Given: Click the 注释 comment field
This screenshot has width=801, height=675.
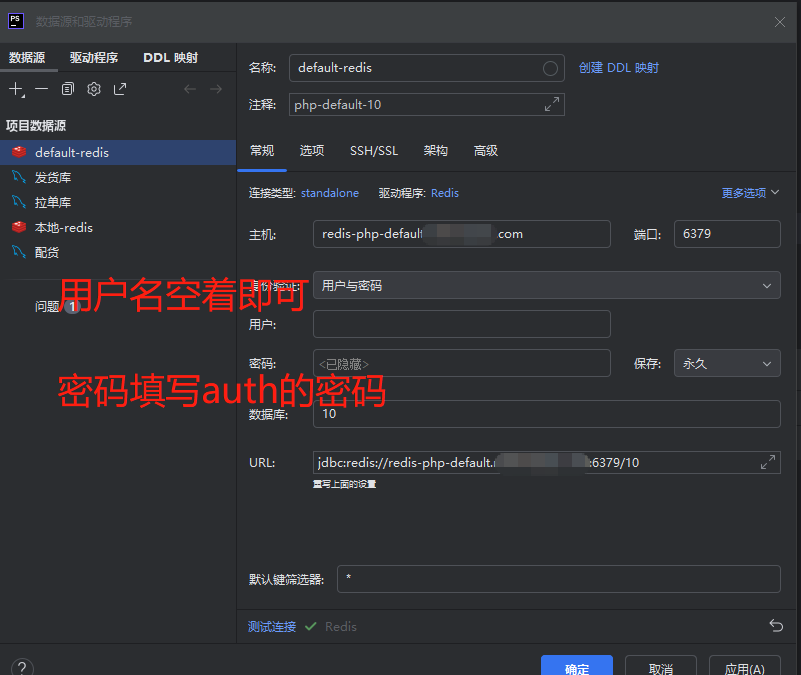Looking at the screenshot, I should tap(427, 104).
